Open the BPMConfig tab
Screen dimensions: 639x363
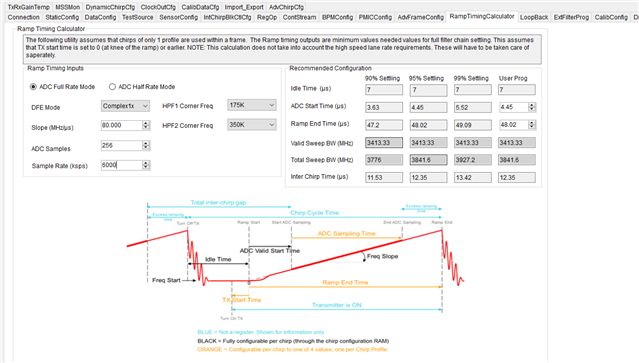(x=337, y=17)
